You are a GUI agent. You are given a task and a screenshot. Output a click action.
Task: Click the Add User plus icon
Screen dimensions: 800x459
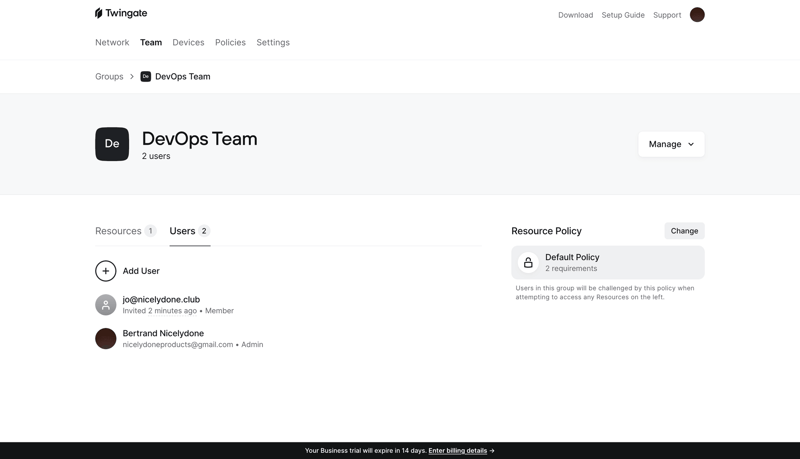tap(106, 271)
